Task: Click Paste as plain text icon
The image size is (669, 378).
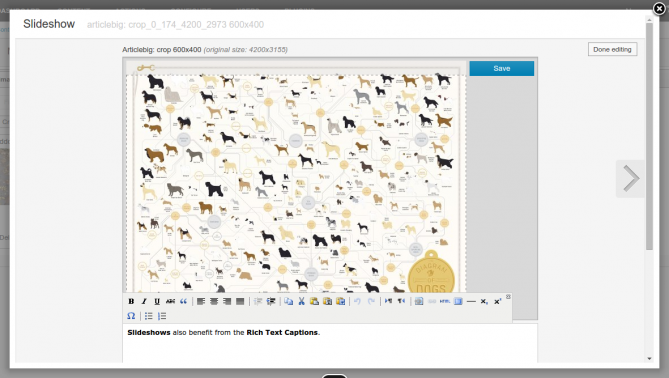Action: (x=328, y=301)
